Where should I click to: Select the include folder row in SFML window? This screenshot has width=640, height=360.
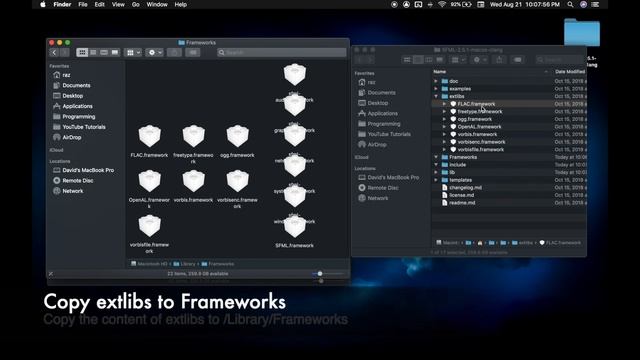click(x=509, y=164)
